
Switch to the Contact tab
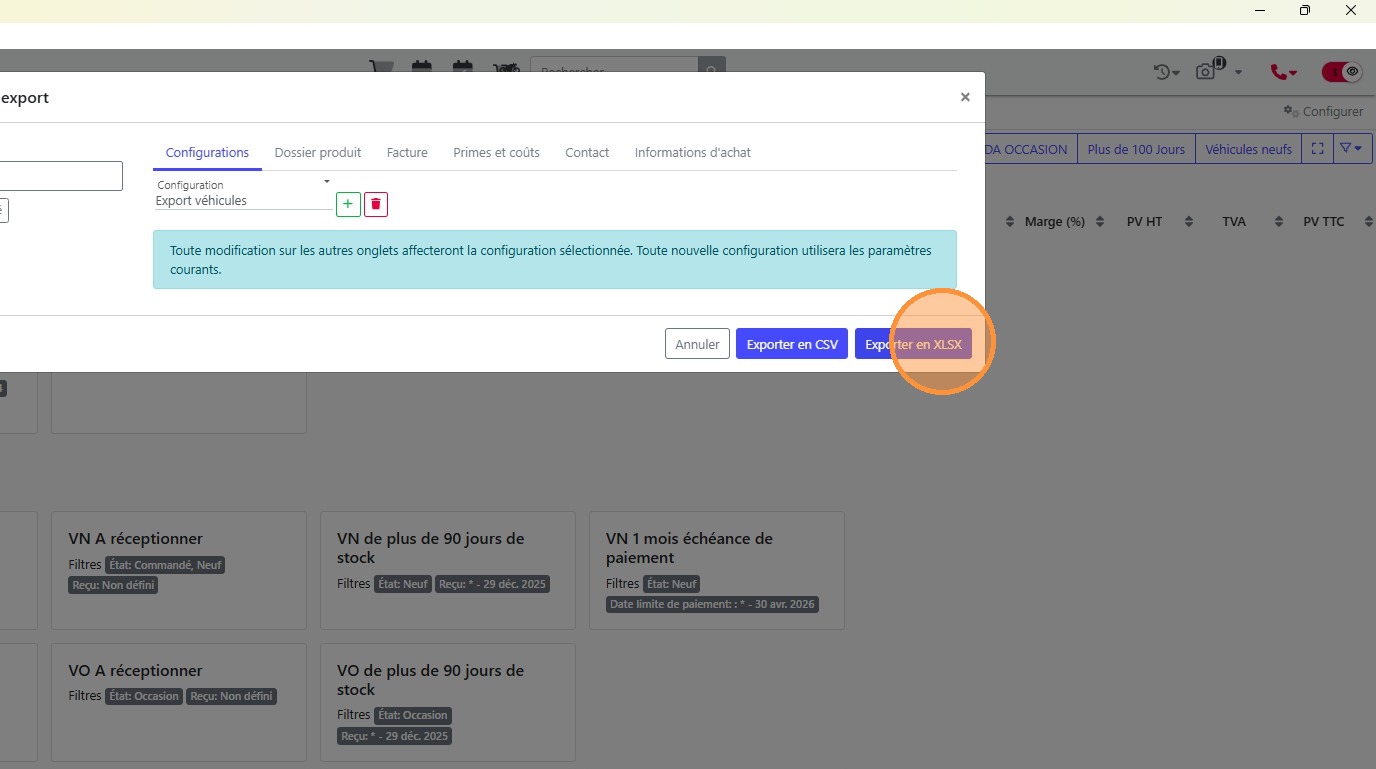click(587, 153)
